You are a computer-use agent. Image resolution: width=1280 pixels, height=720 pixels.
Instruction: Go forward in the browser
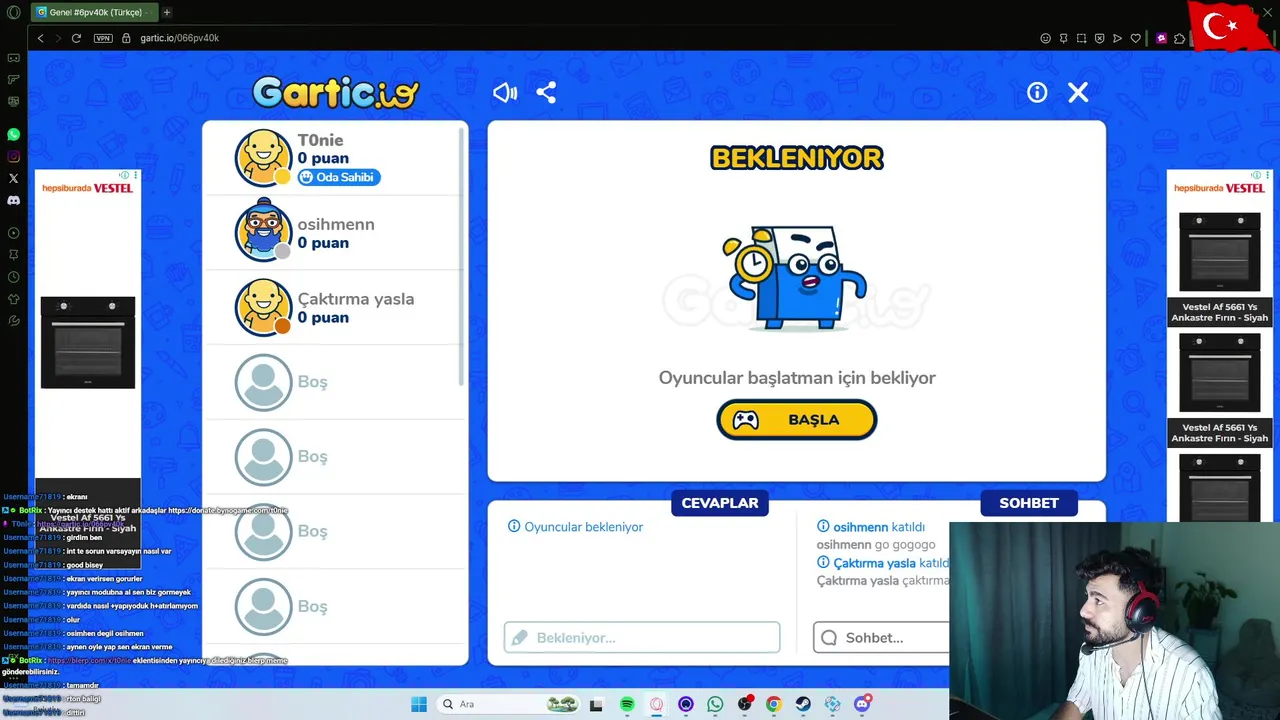[x=58, y=38]
